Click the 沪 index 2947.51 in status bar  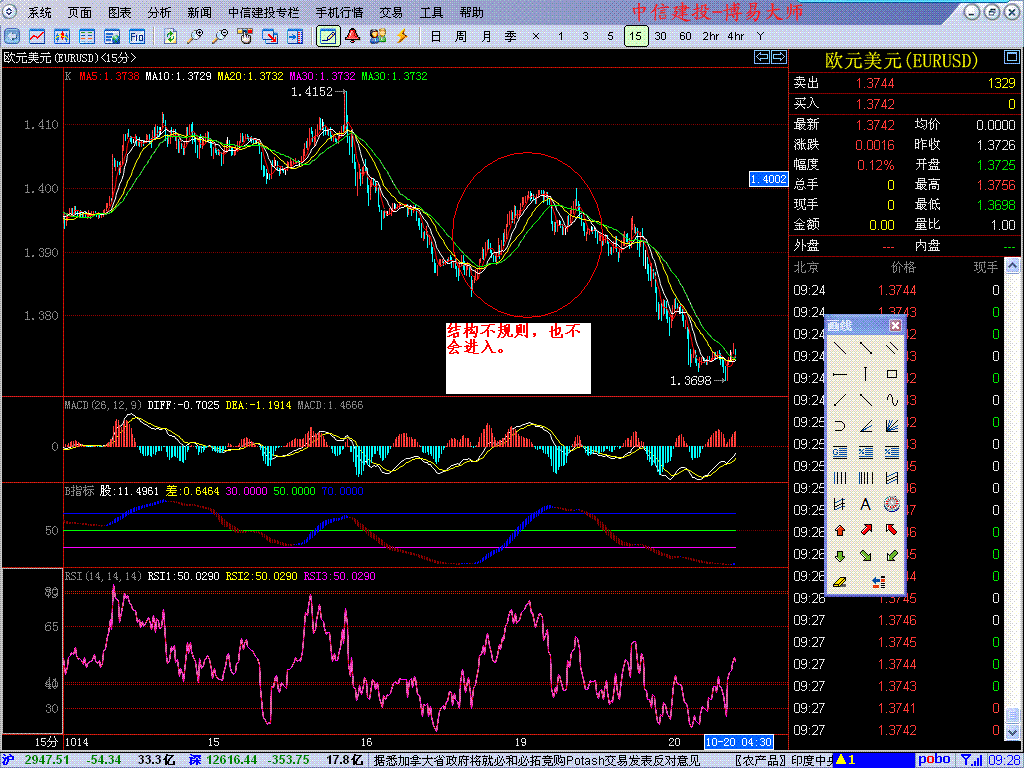(46, 760)
